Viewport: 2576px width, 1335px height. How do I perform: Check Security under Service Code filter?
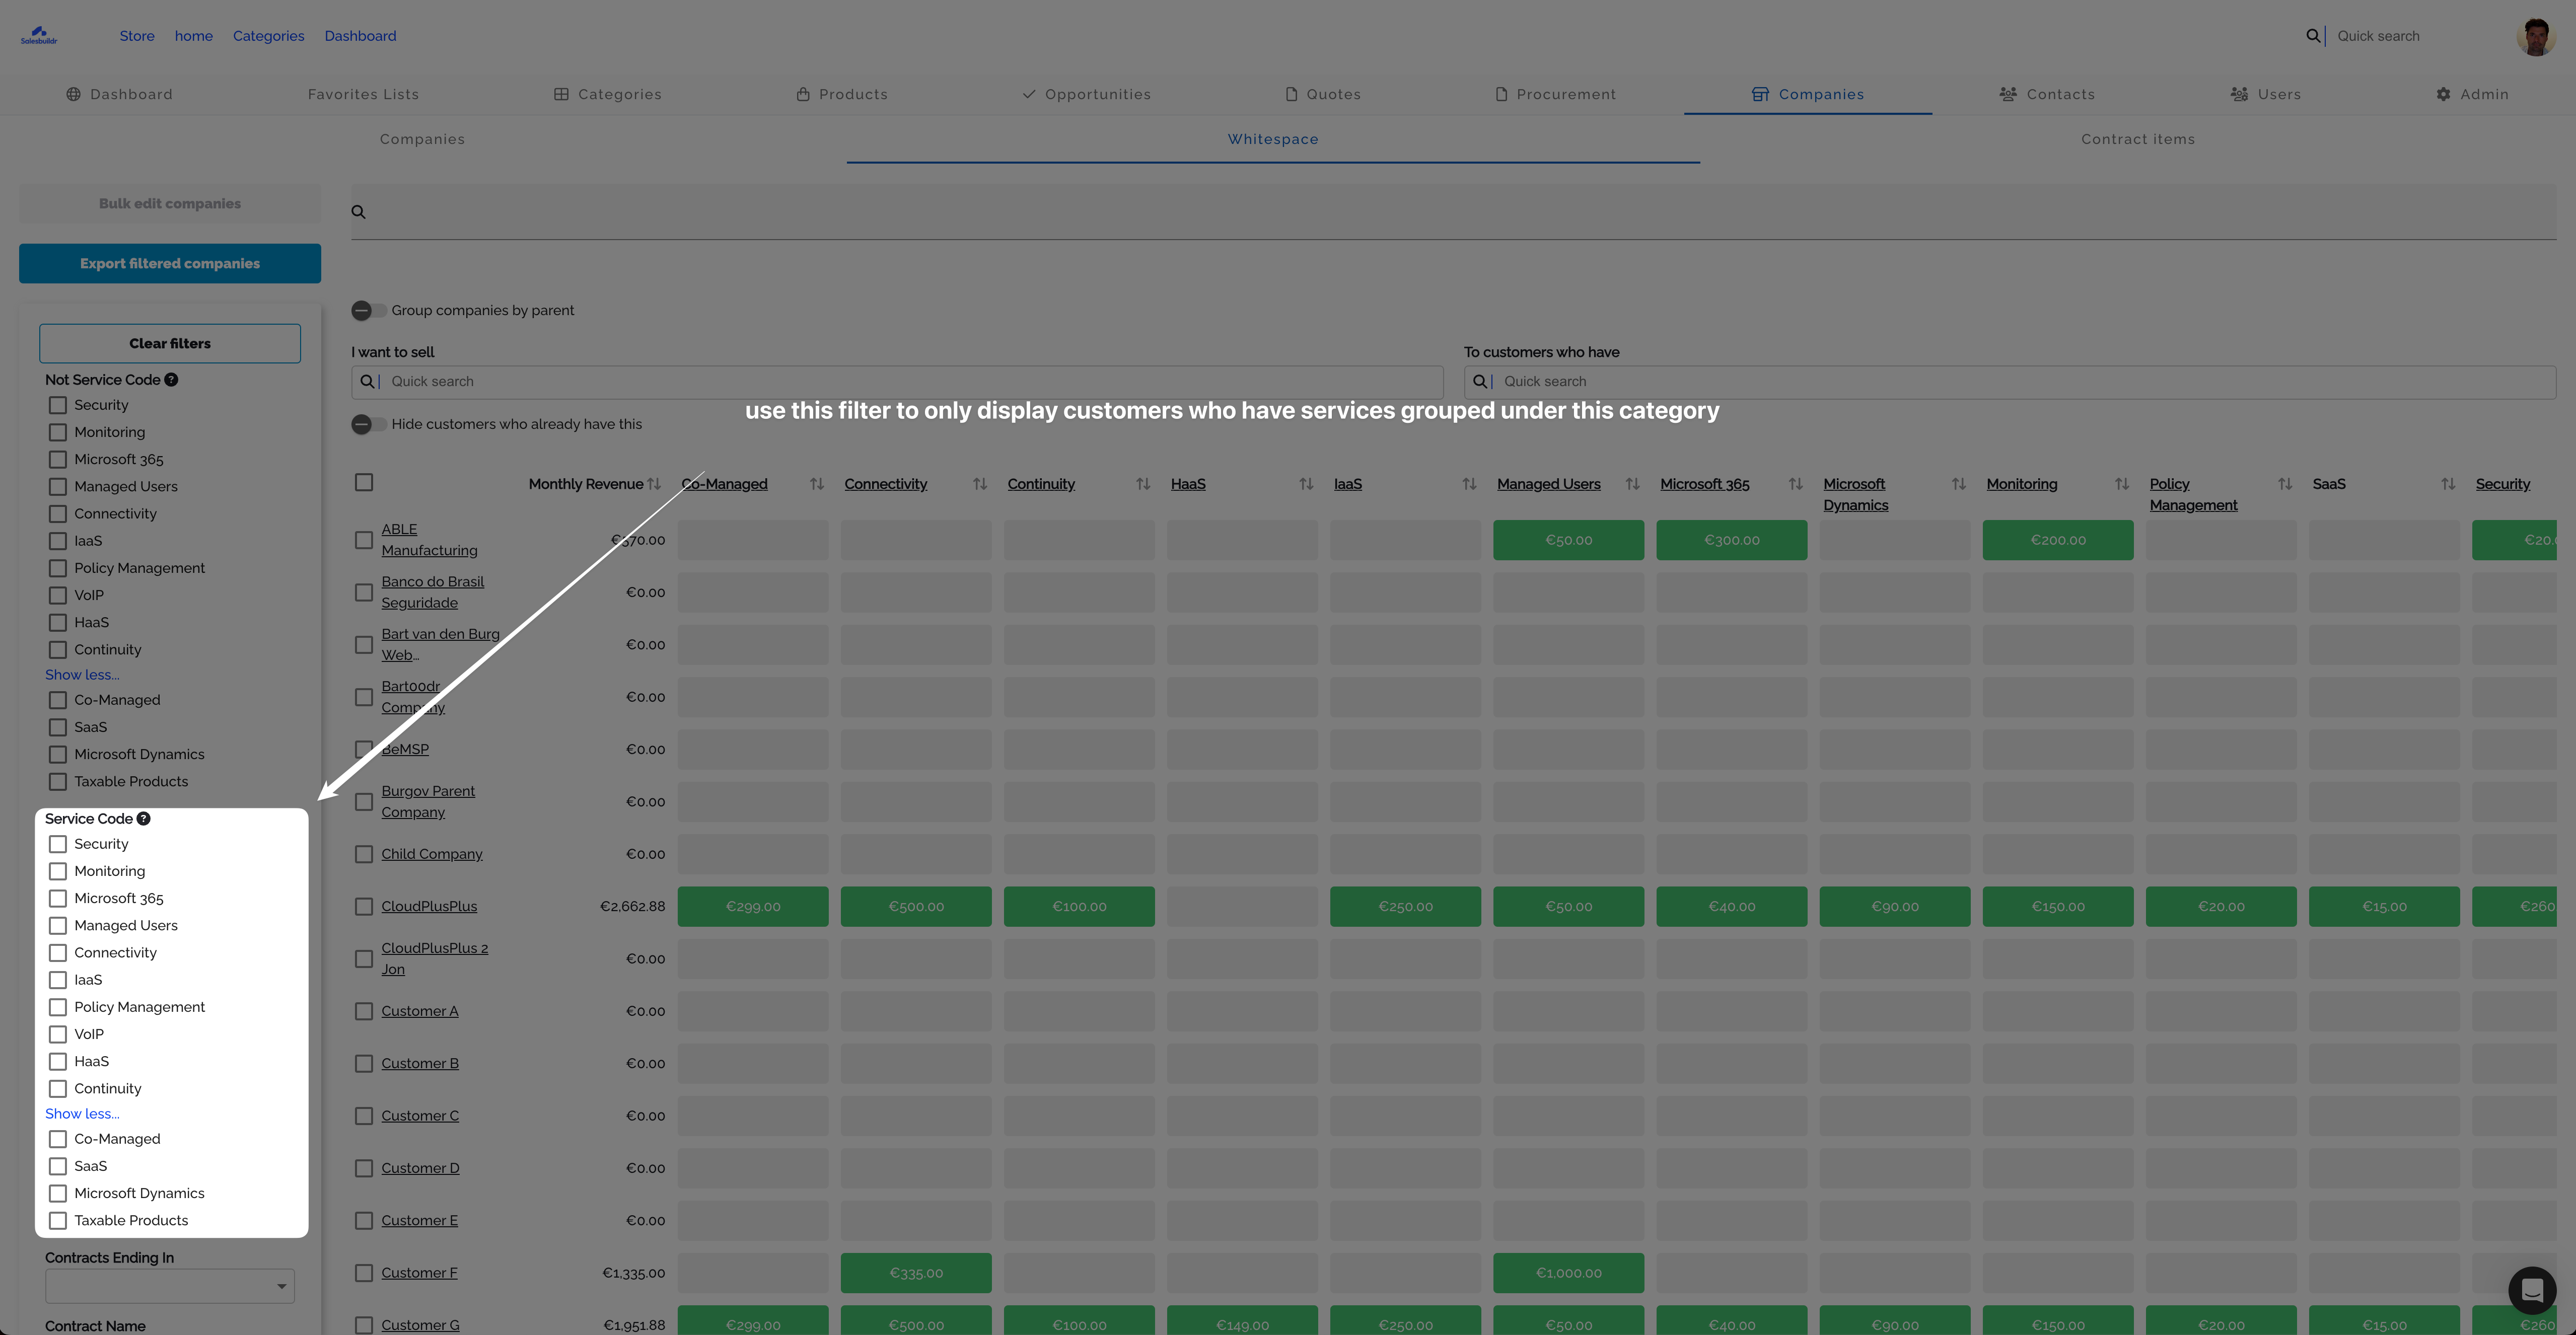58,844
